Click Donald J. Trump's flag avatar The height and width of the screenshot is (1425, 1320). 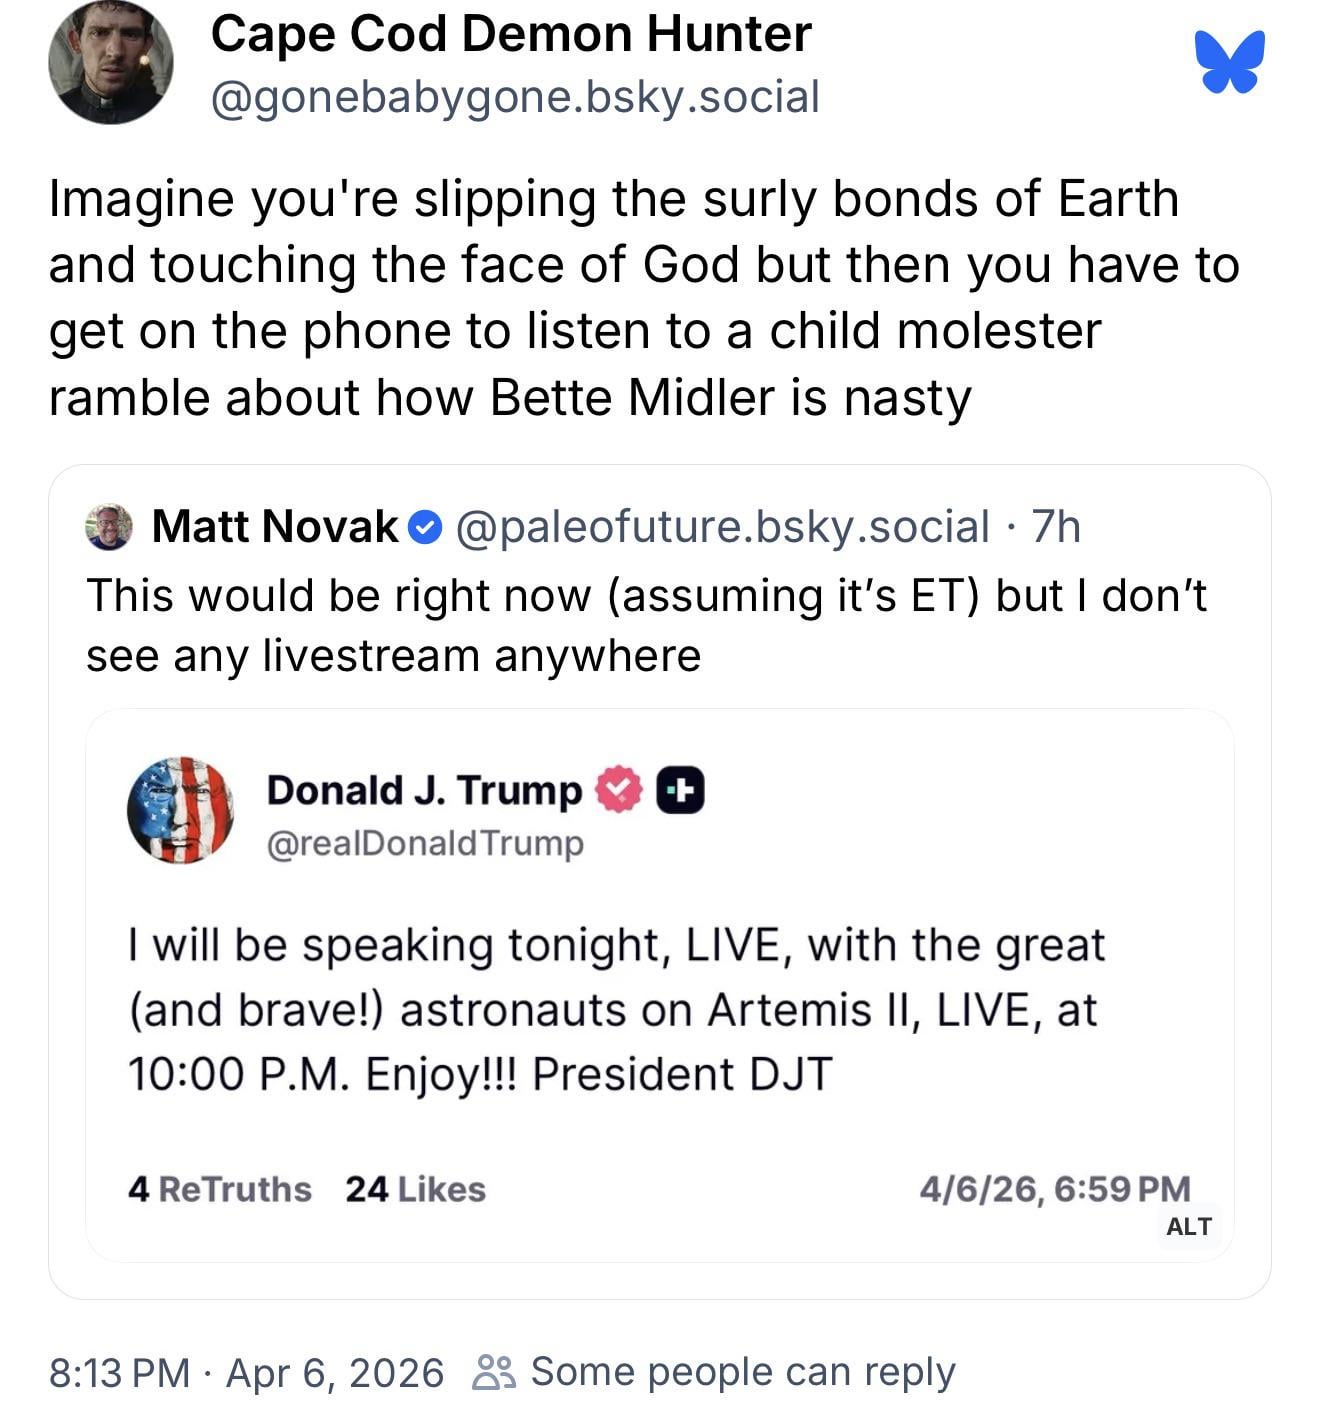click(181, 810)
